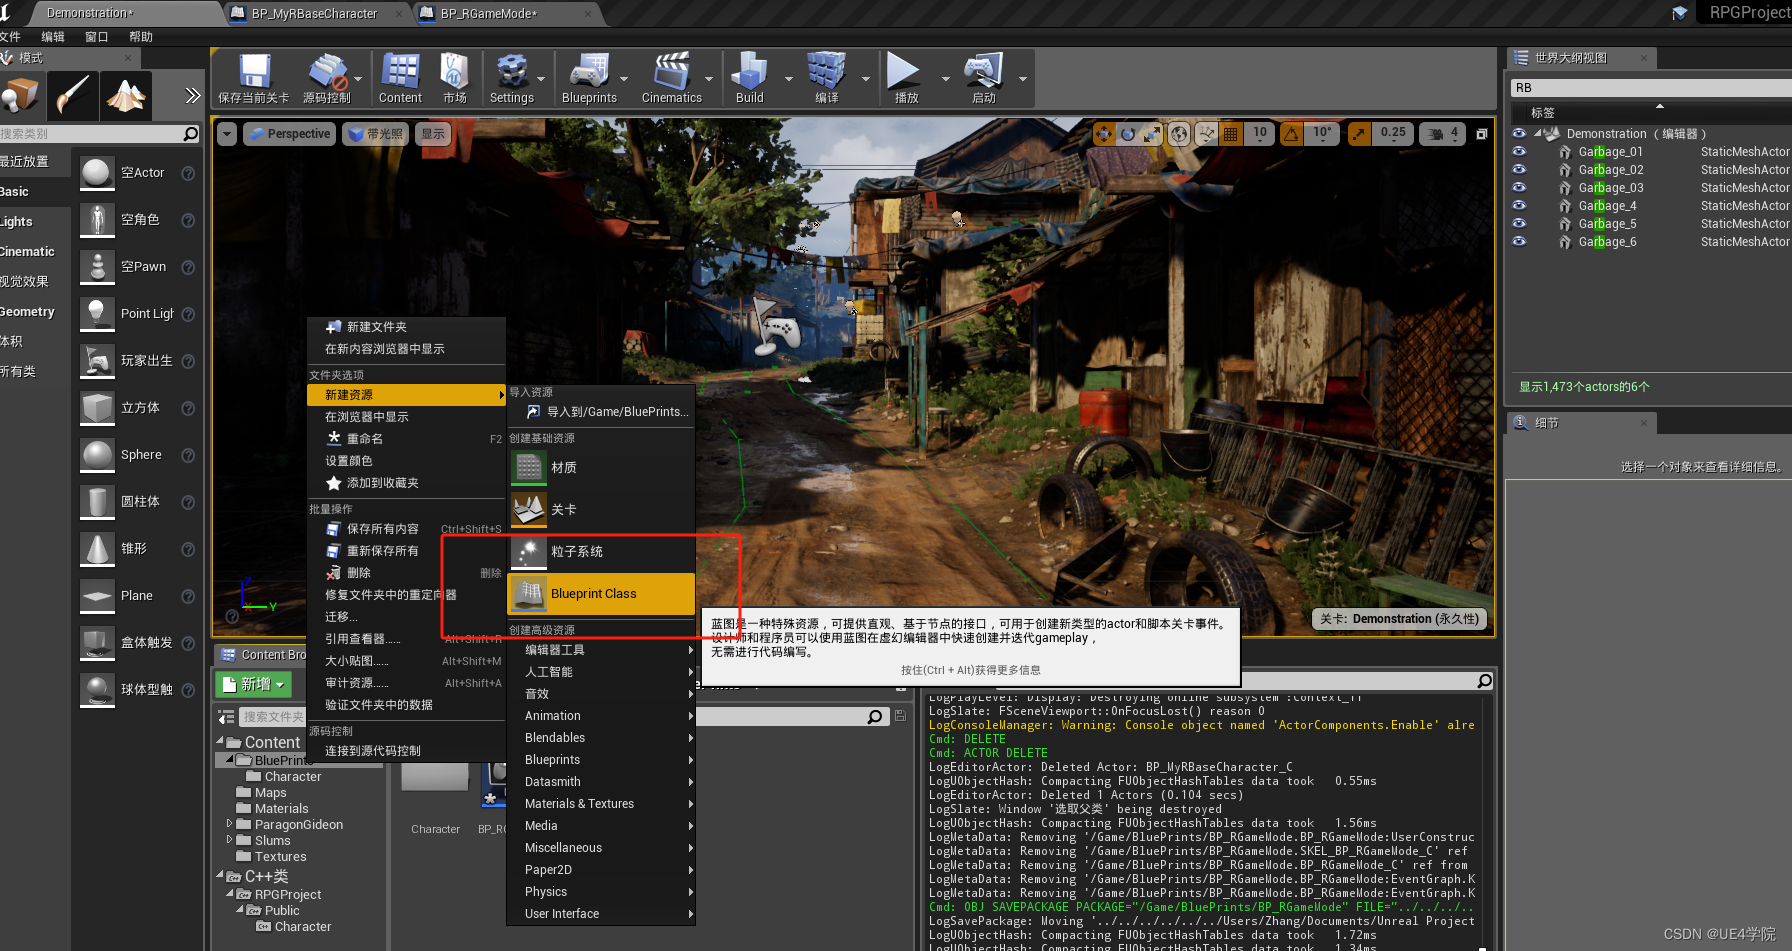Open the 显示 (Show) dropdown

click(x=432, y=133)
